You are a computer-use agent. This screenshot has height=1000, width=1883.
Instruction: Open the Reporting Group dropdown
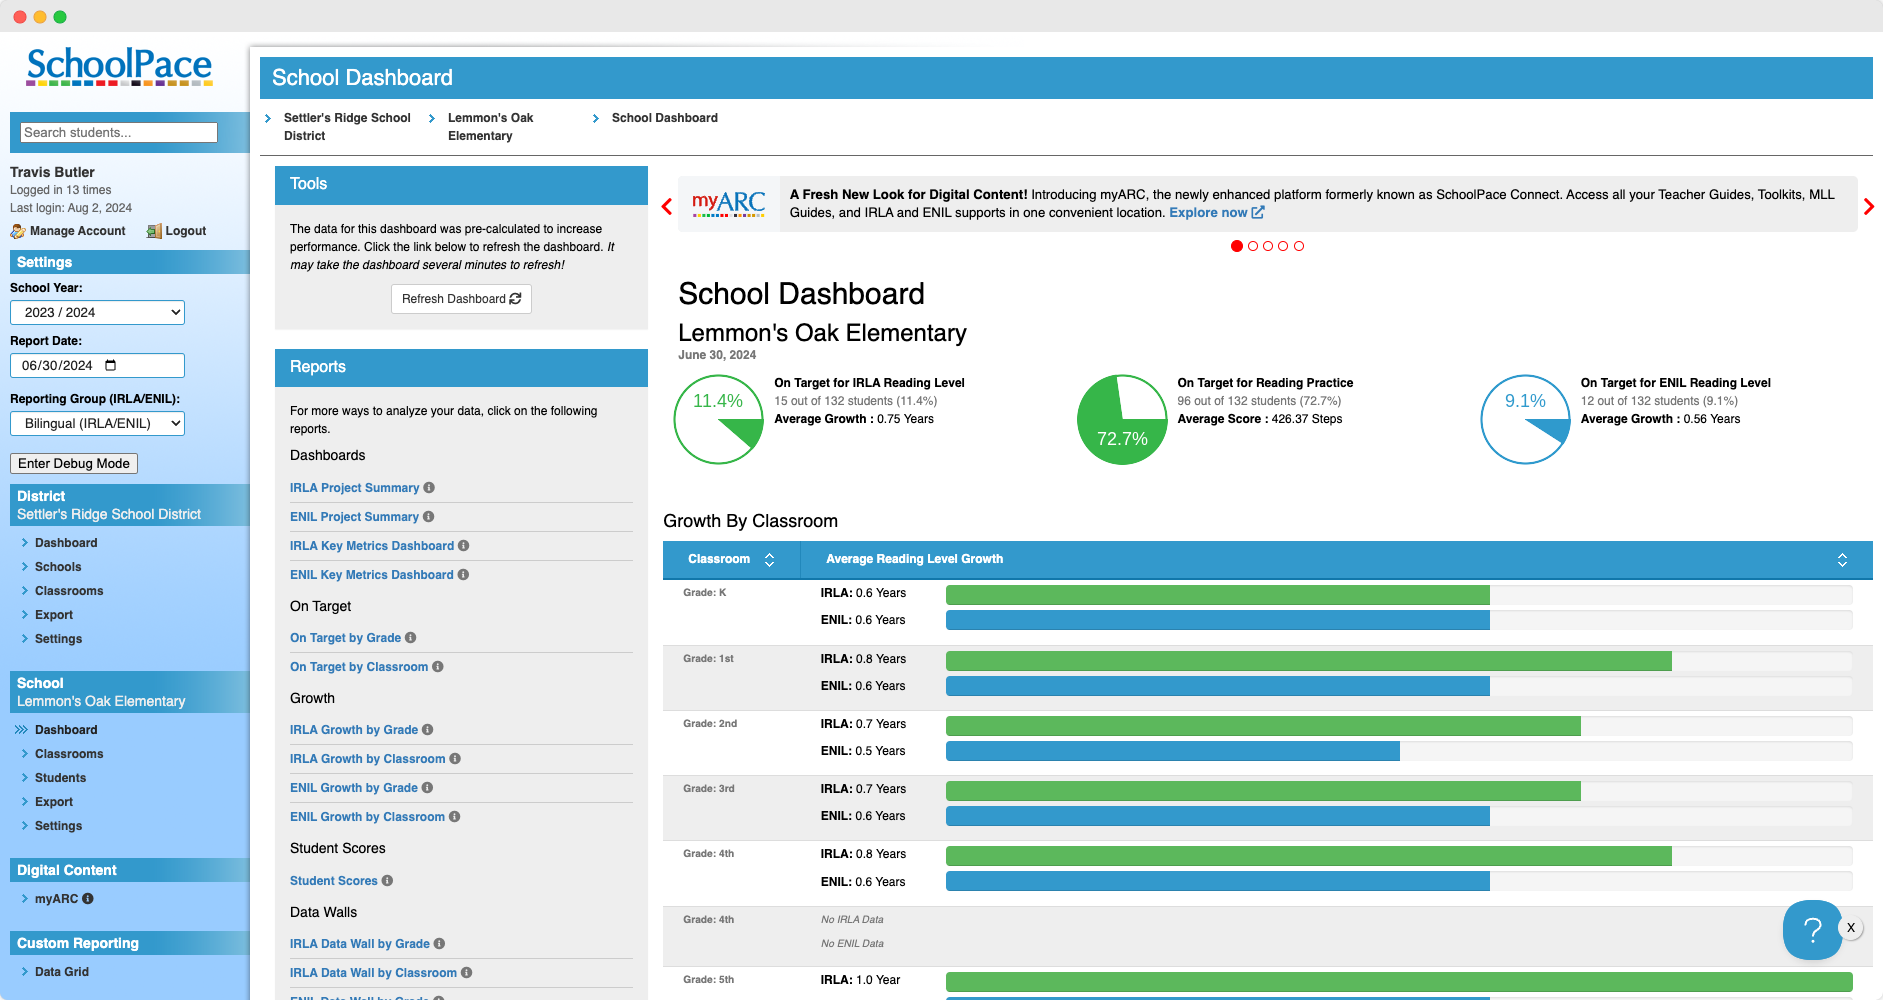(x=97, y=423)
